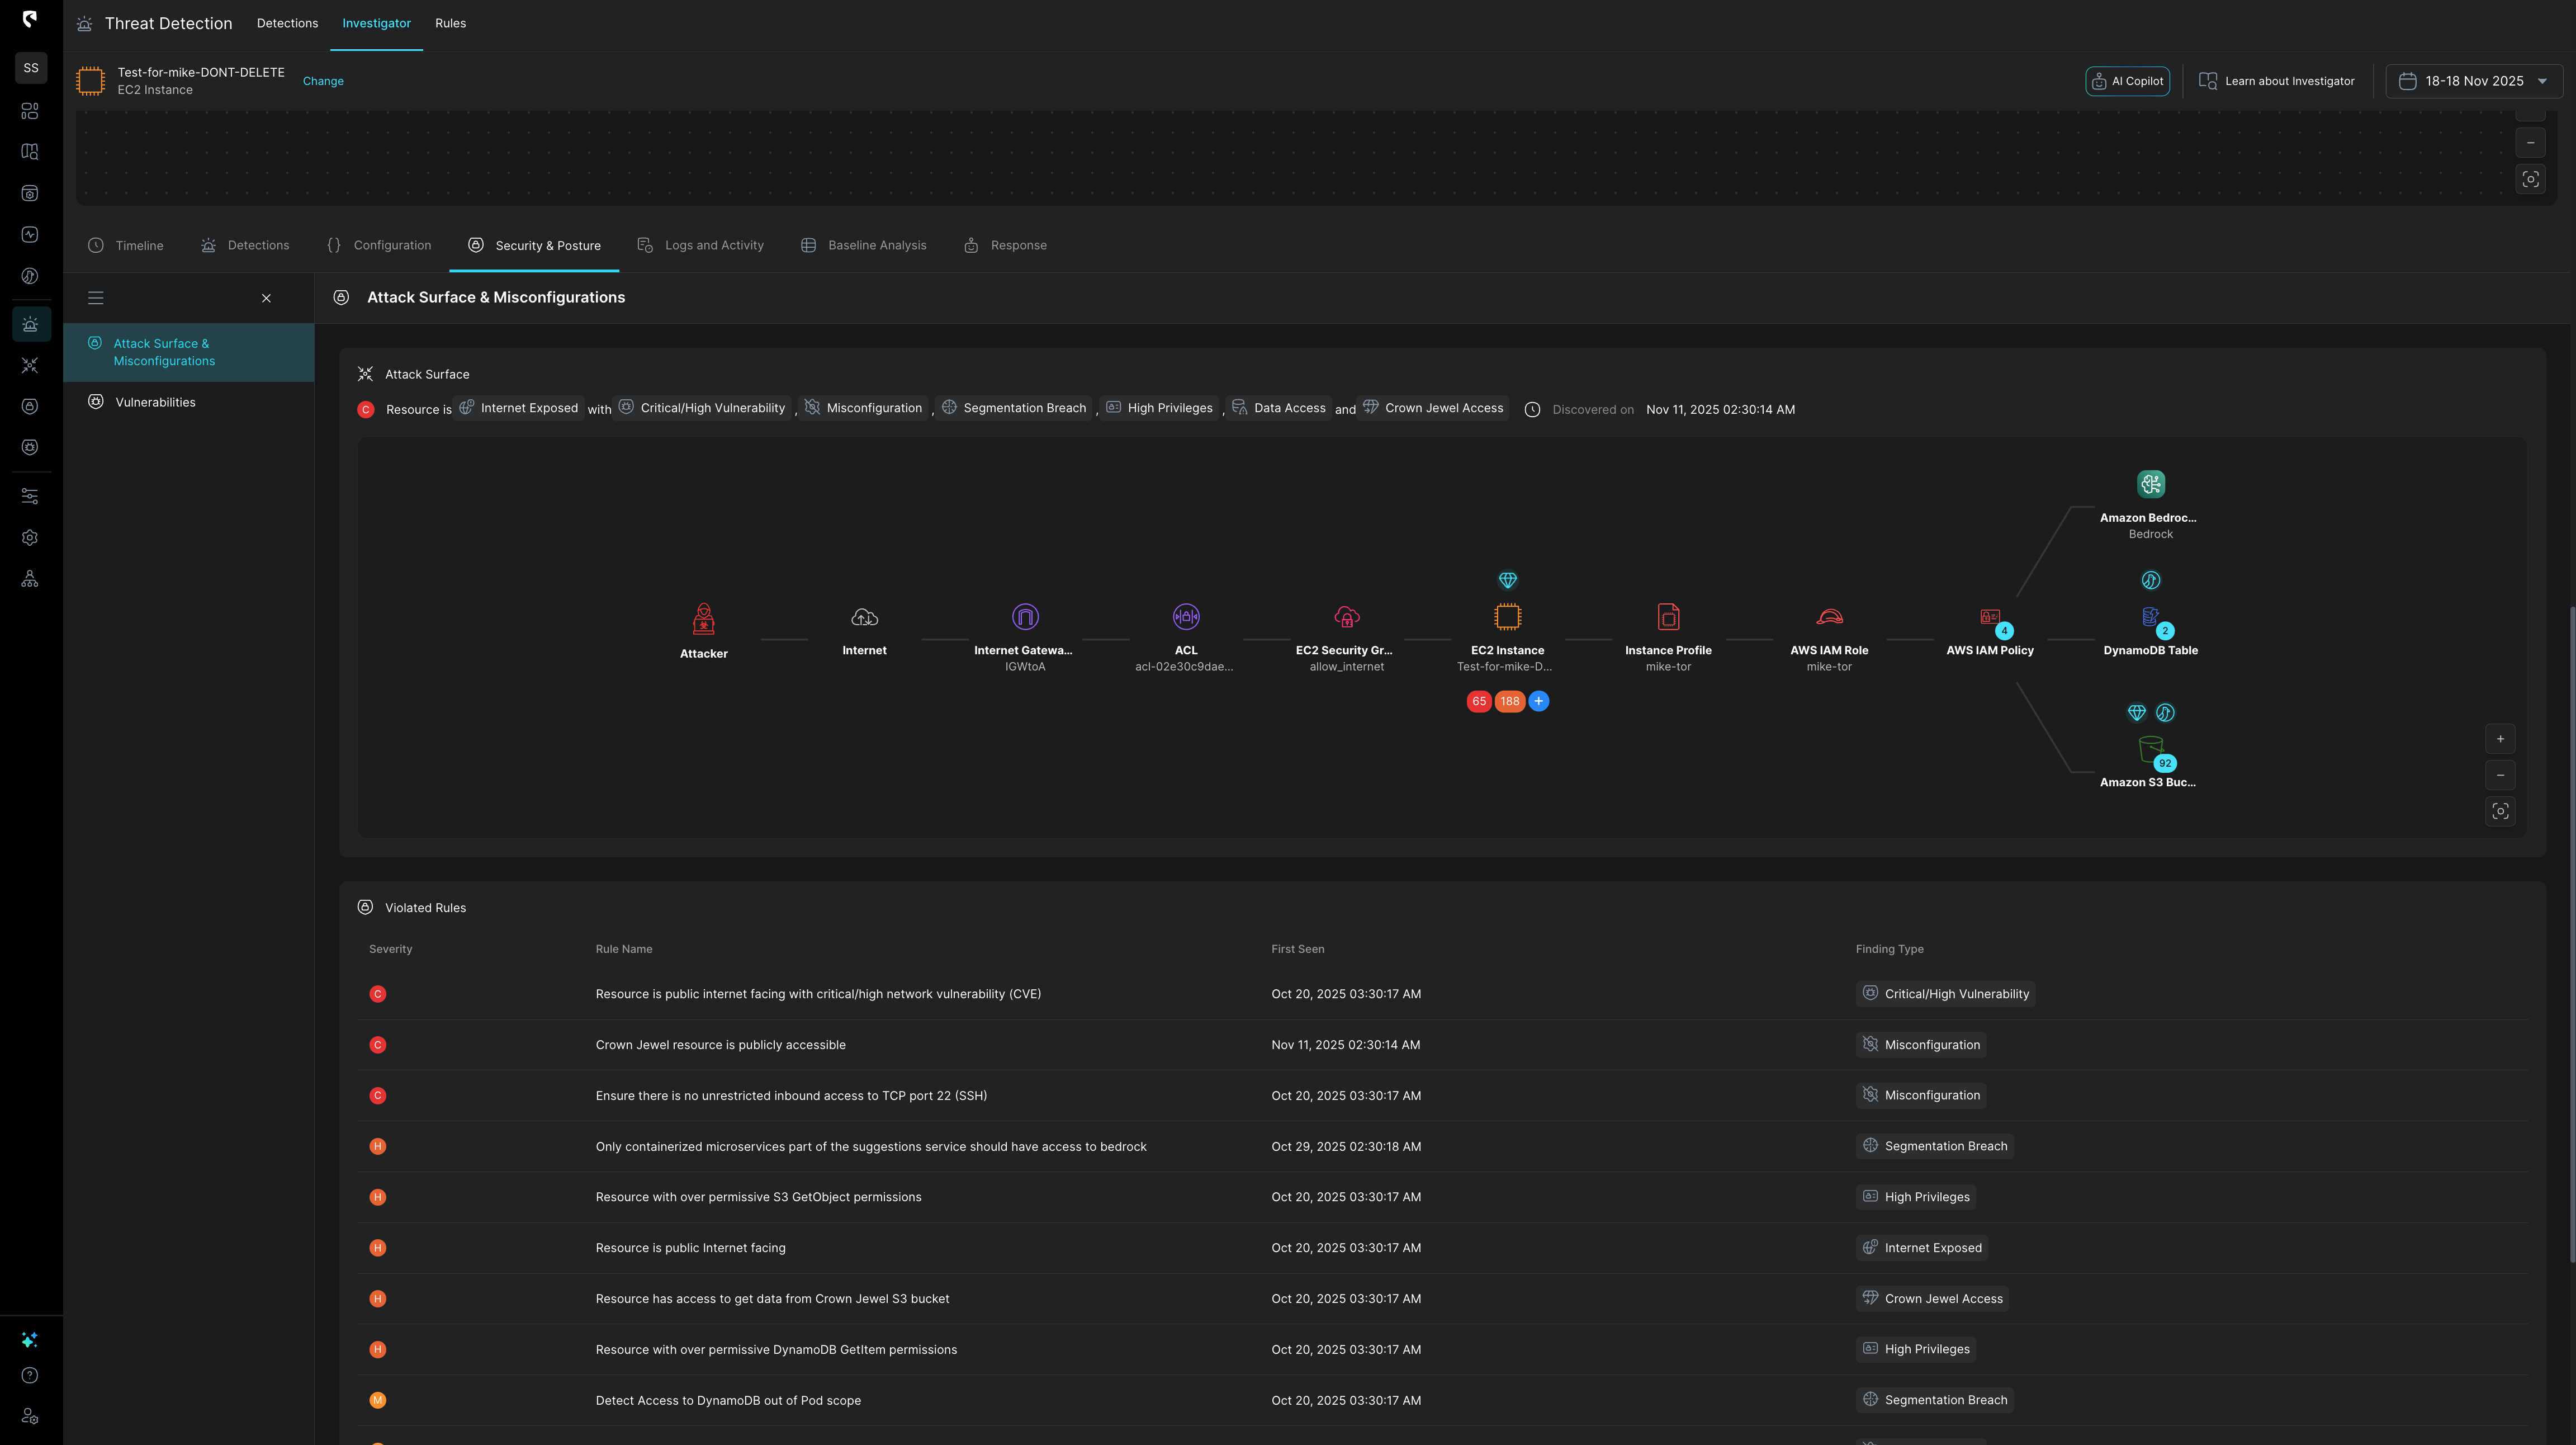
Task: Open the 18-18 Nov 2025 date dropdown
Action: (x=2474, y=81)
